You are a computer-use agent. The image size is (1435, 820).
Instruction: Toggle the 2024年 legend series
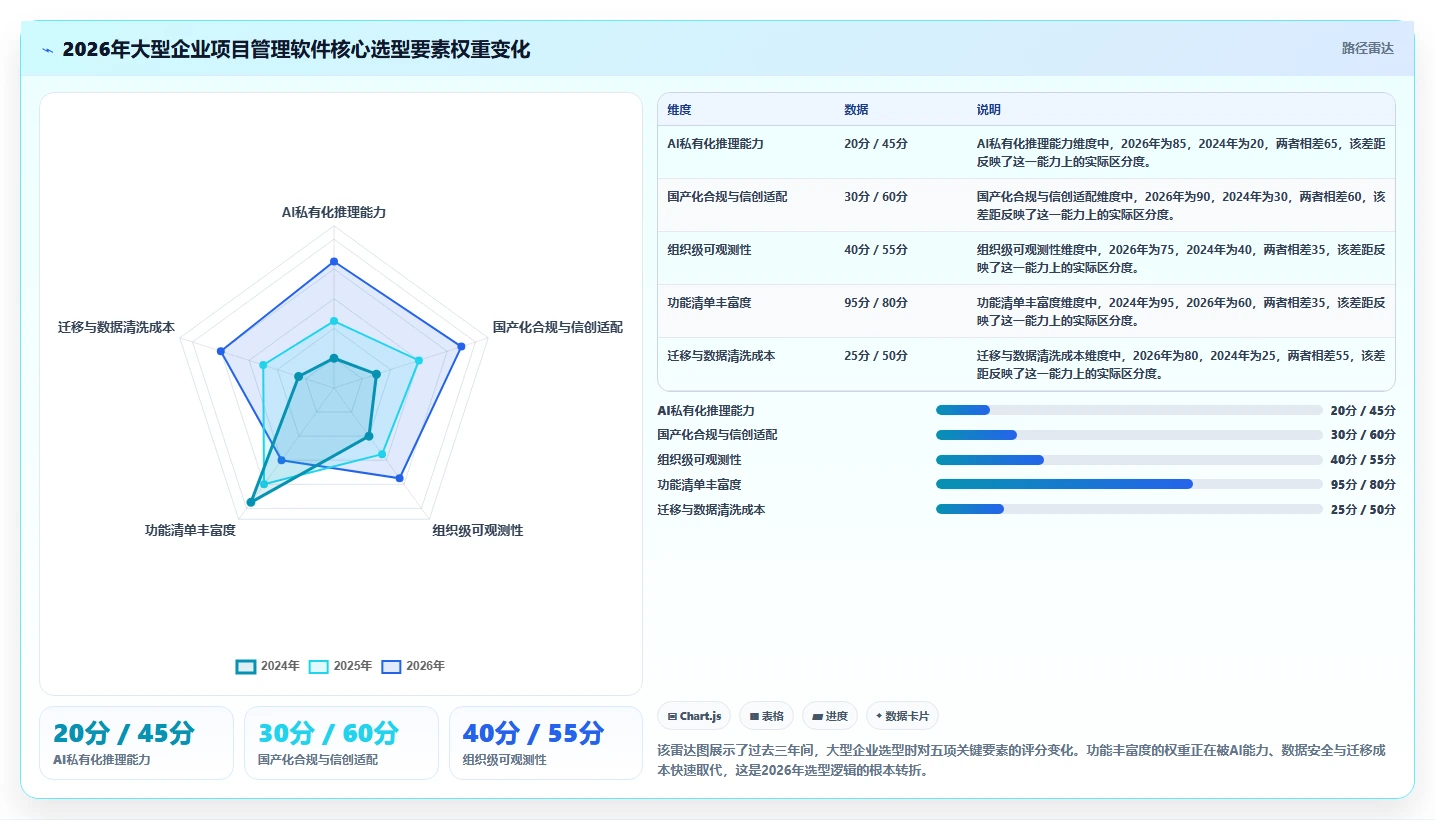click(268, 666)
